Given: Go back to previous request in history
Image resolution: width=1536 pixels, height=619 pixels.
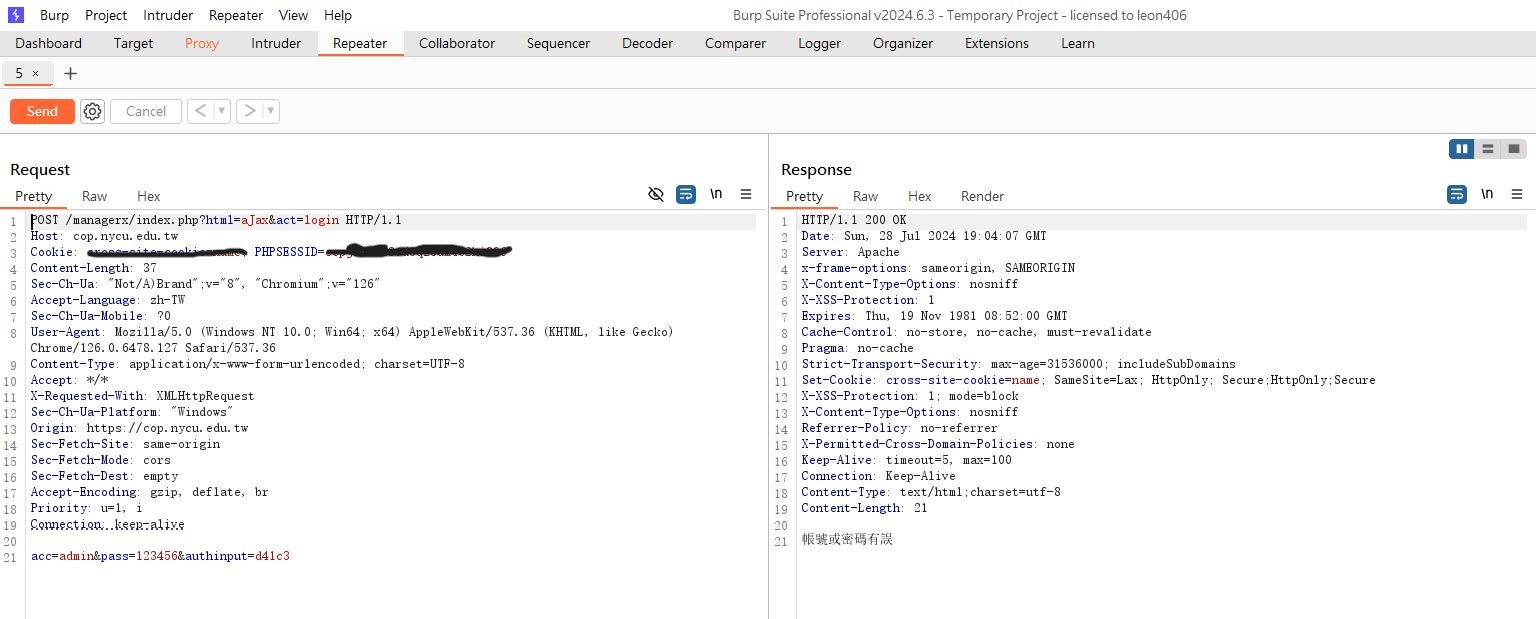Looking at the screenshot, I should tap(200, 111).
